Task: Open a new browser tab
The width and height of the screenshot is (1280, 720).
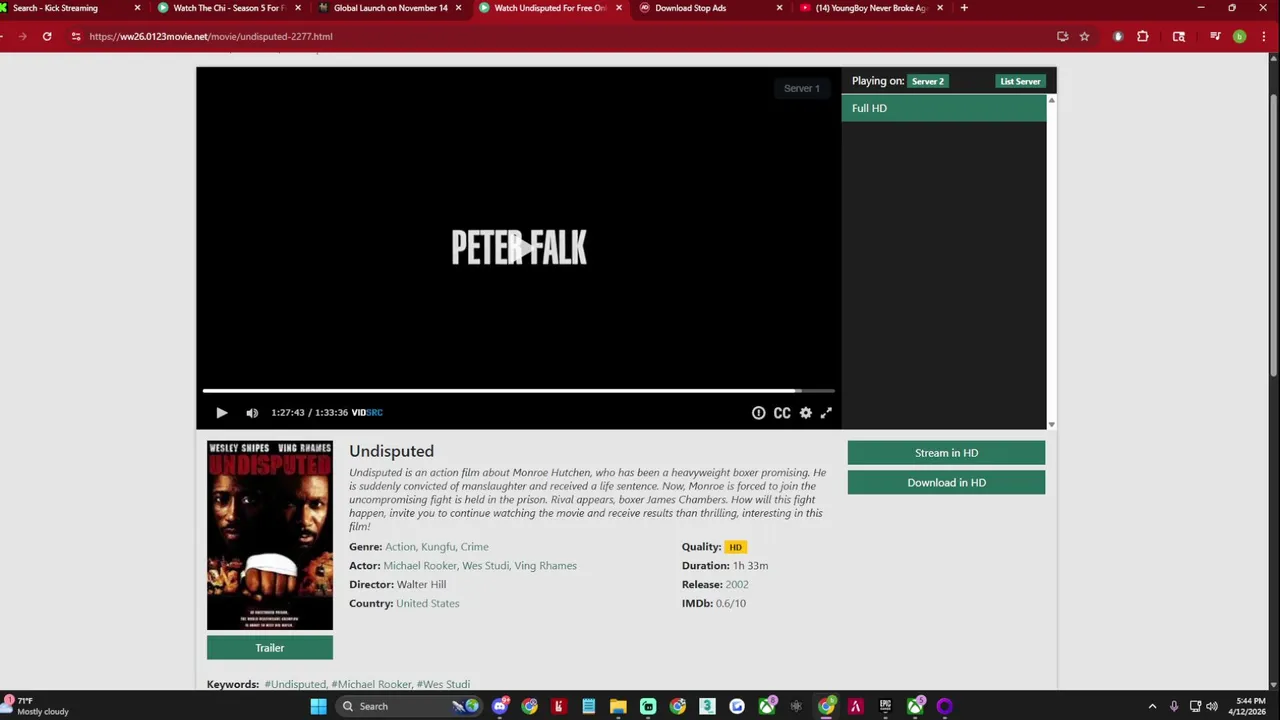Action: 964,8
